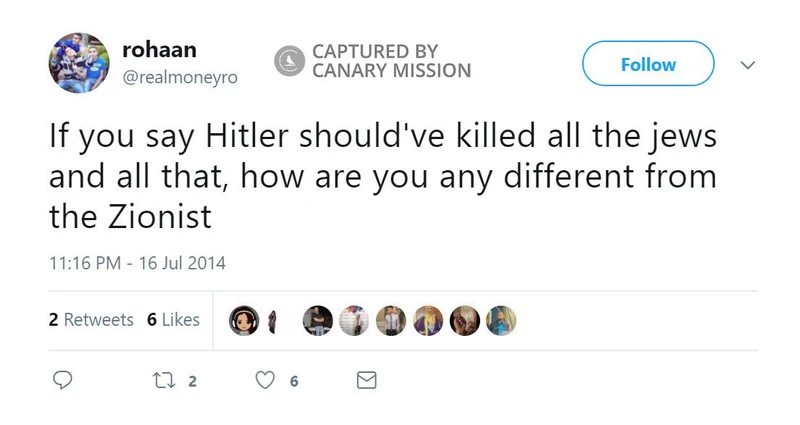800x425 pixels.
Task: Open avatar of man with crossed arms
Action: pyautogui.click(x=317, y=320)
